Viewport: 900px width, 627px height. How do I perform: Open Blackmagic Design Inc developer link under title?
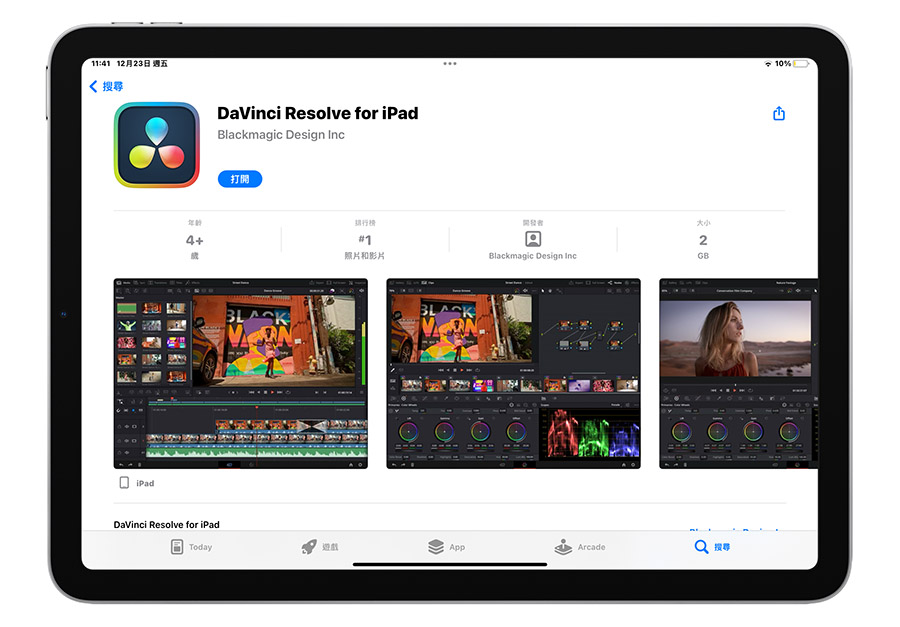[x=281, y=135]
